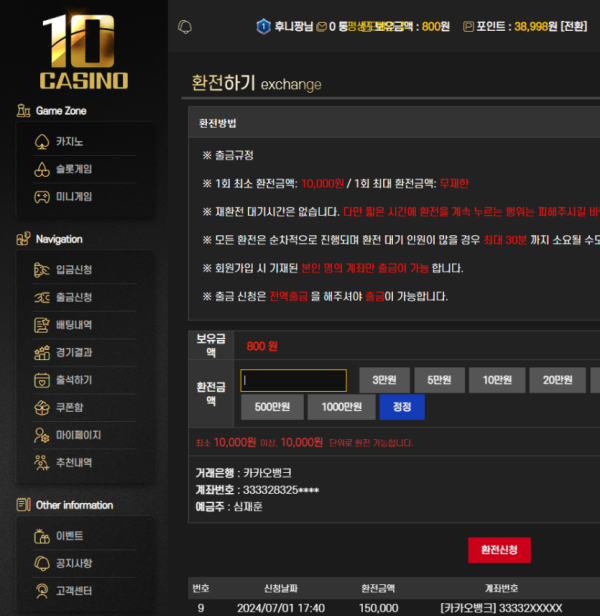Viewport: 600px width, 616px height.
Task: Click the 2024/07/01 17:40 date cell
Action: tap(281, 608)
